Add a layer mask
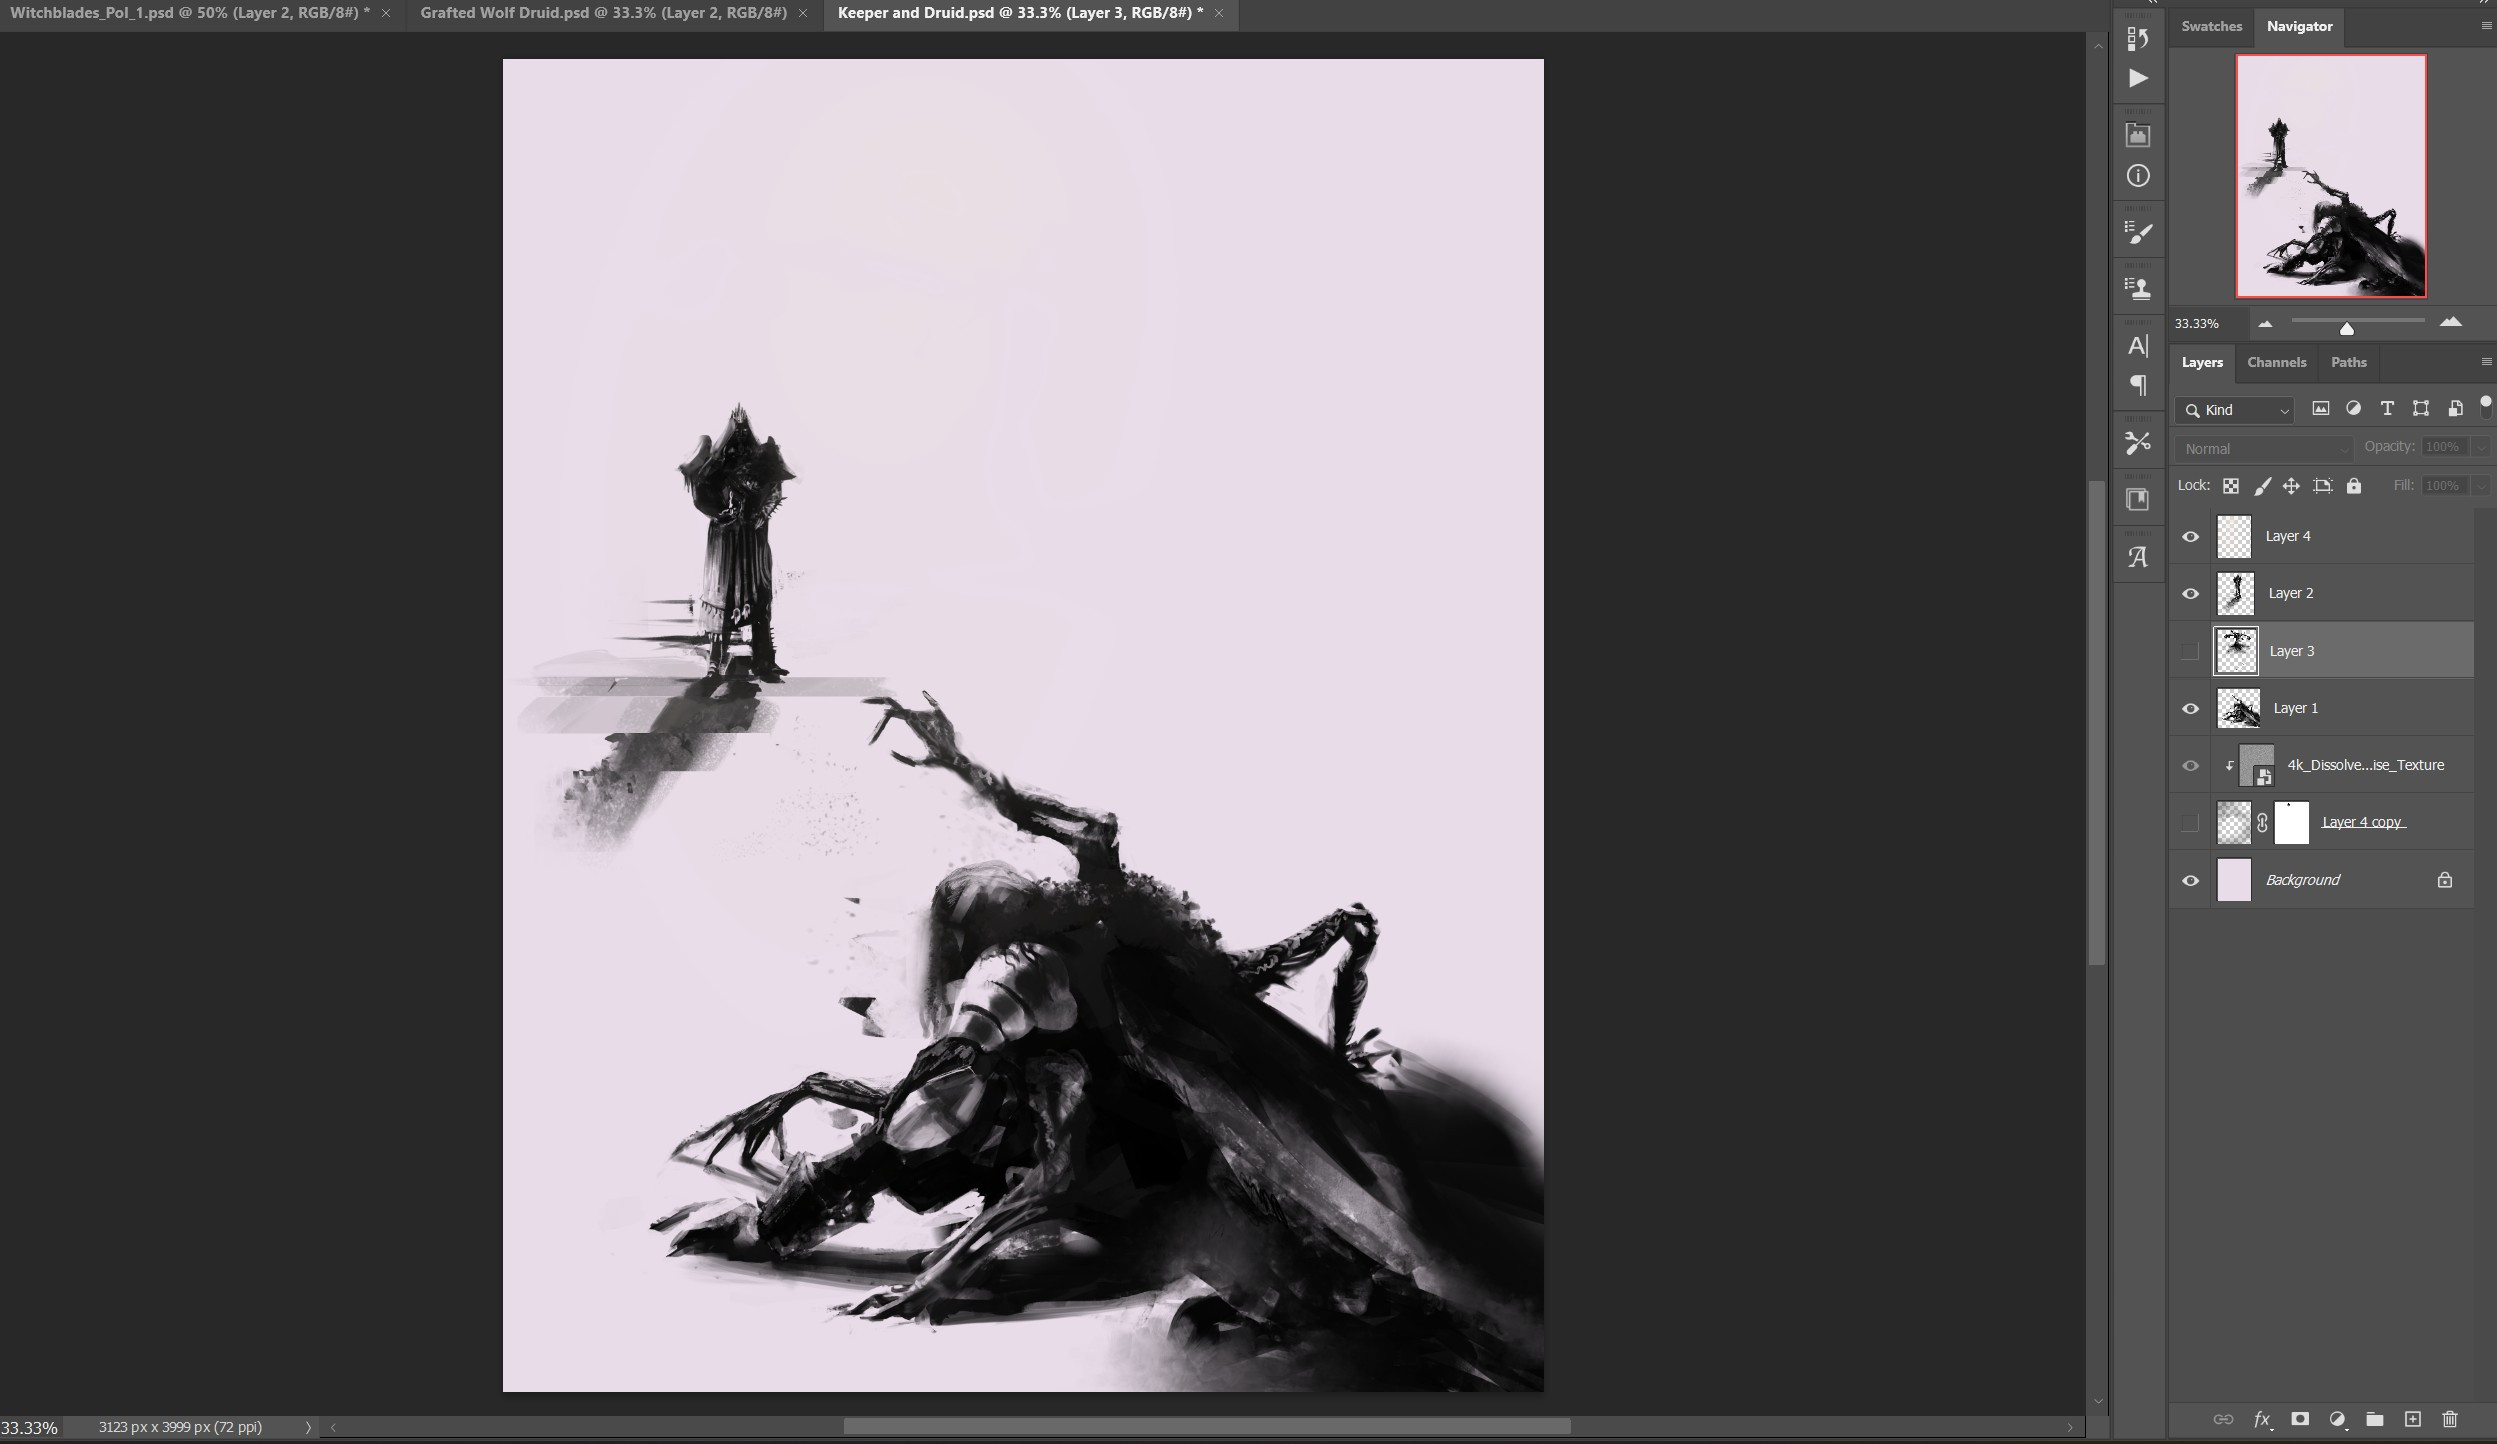 pyautogui.click(x=2300, y=1419)
